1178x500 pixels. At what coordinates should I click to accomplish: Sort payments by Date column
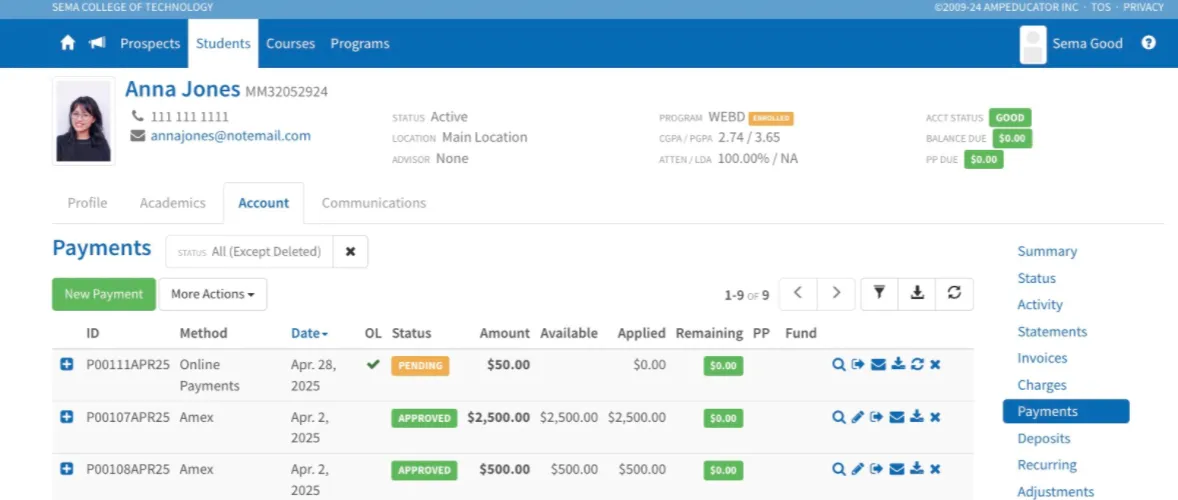[309, 333]
